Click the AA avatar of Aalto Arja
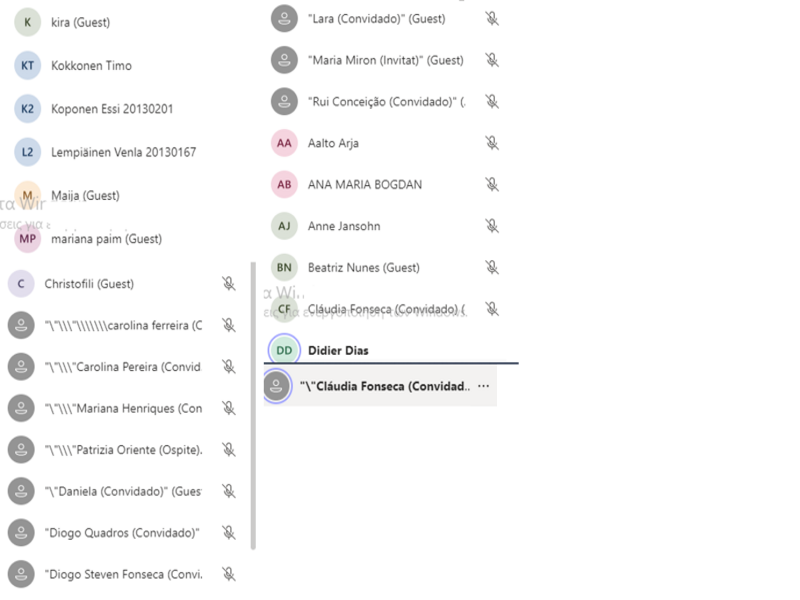Image resolution: width=800 pixels, height=600 pixels. click(x=285, y=143)
